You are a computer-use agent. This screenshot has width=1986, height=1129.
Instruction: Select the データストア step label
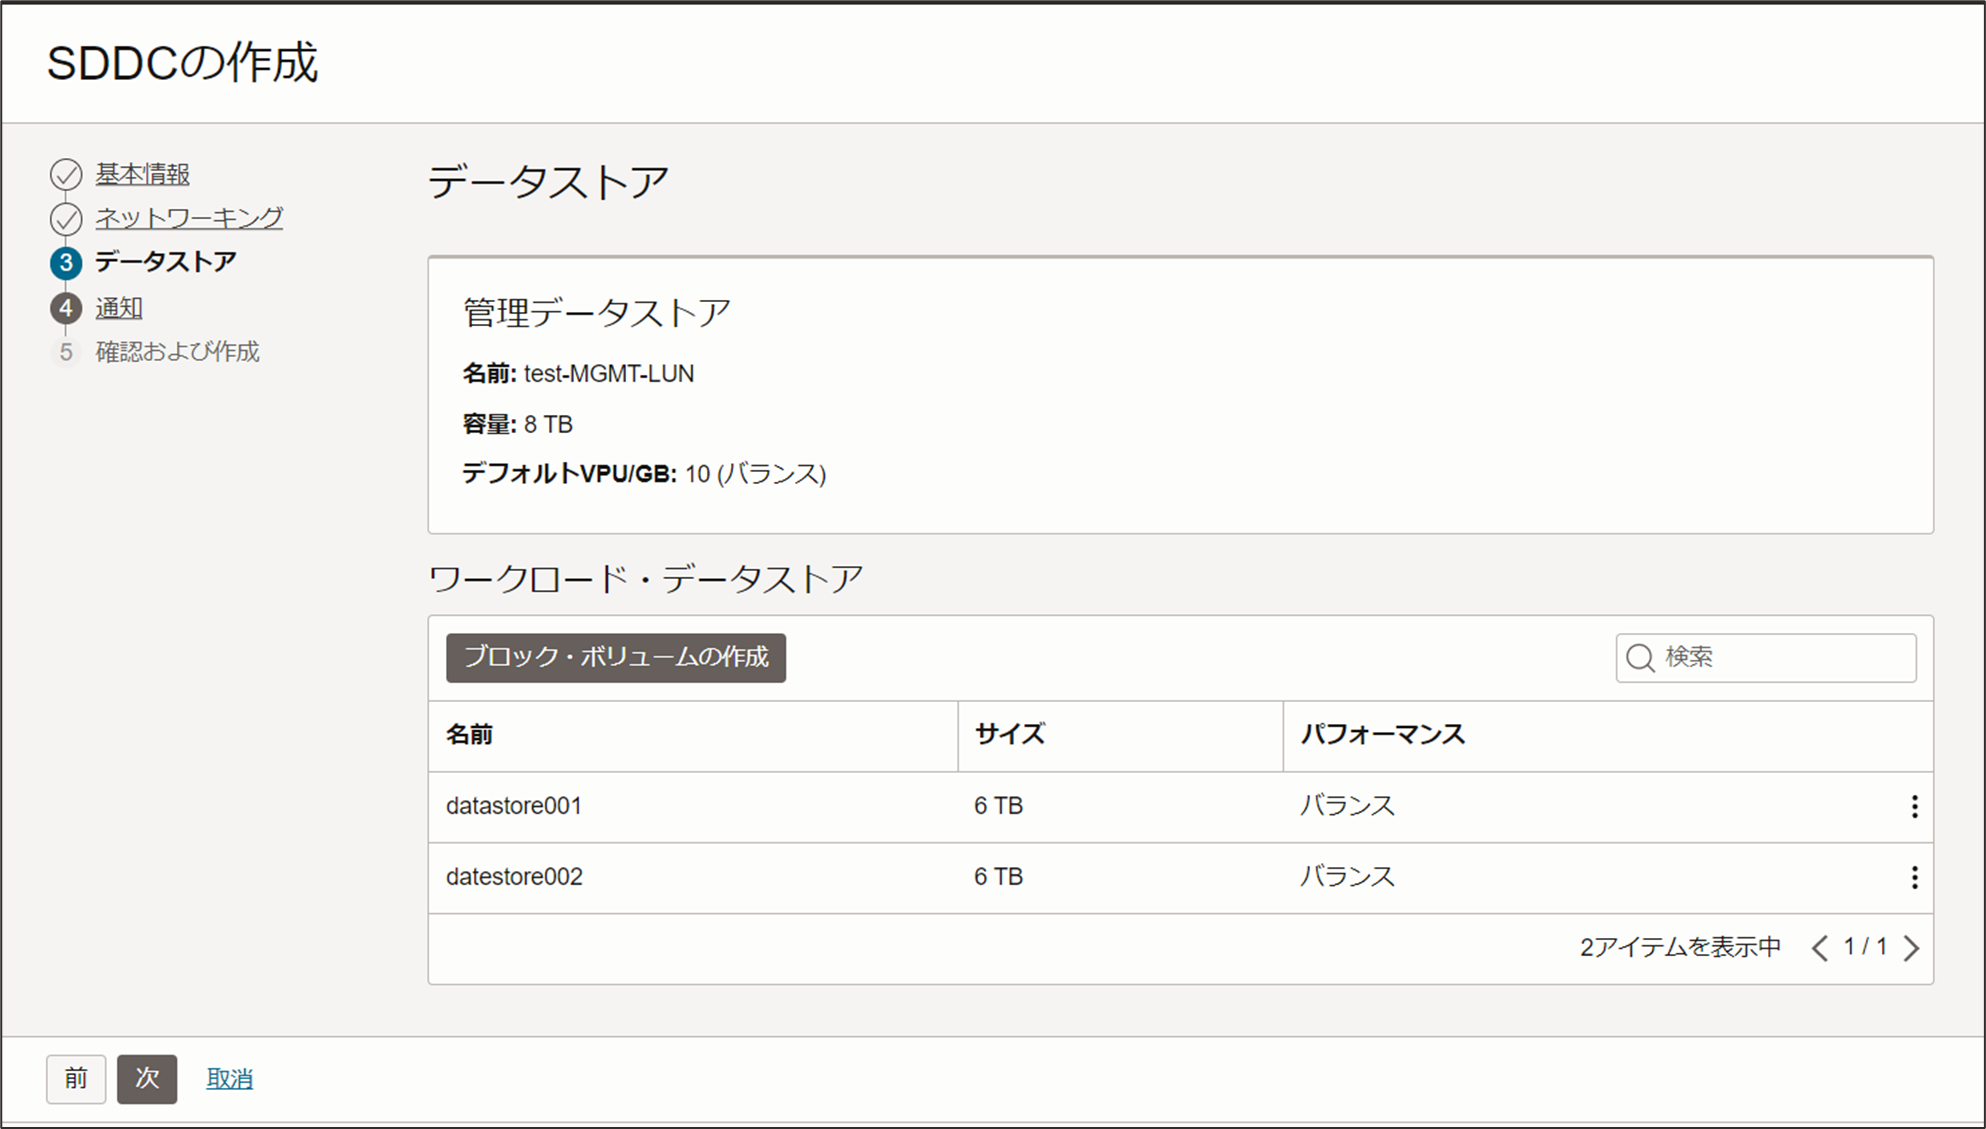click(x=166, y=262)
